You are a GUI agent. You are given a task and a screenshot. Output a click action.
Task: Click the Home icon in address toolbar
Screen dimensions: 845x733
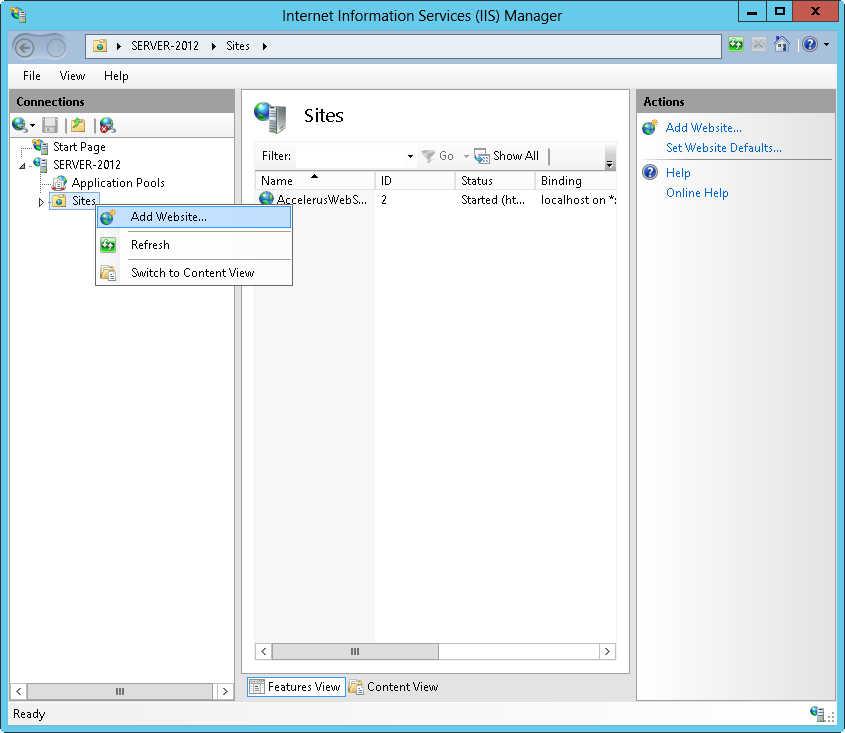781,44
